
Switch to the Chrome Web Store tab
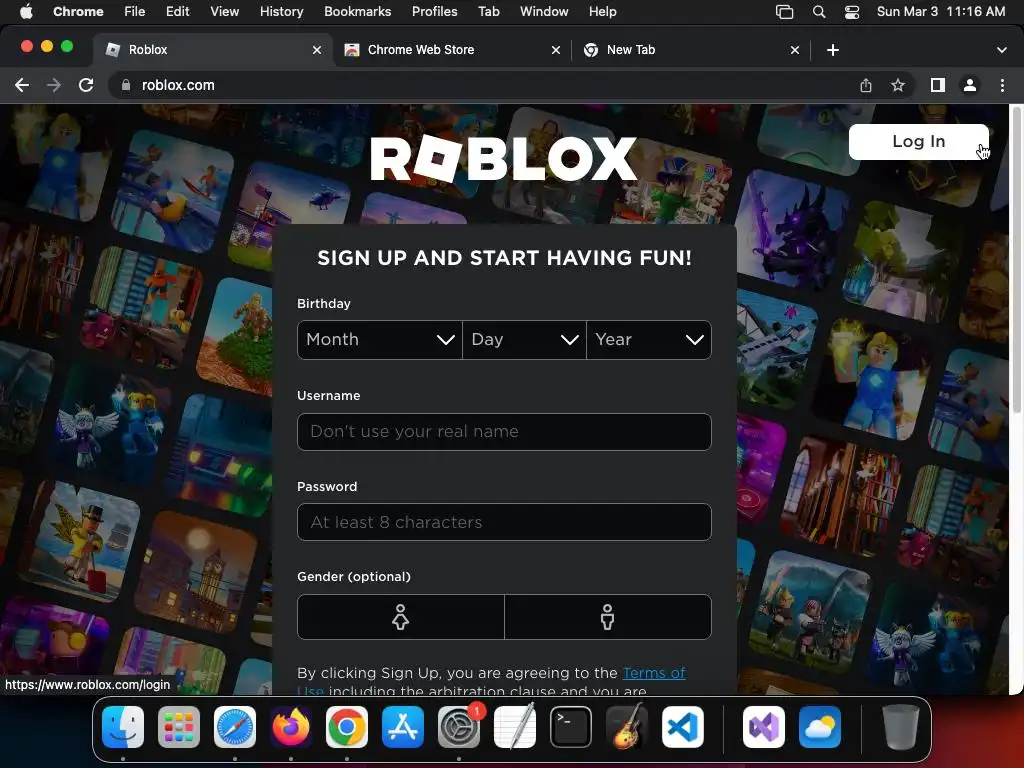click(x=453, y=50)
